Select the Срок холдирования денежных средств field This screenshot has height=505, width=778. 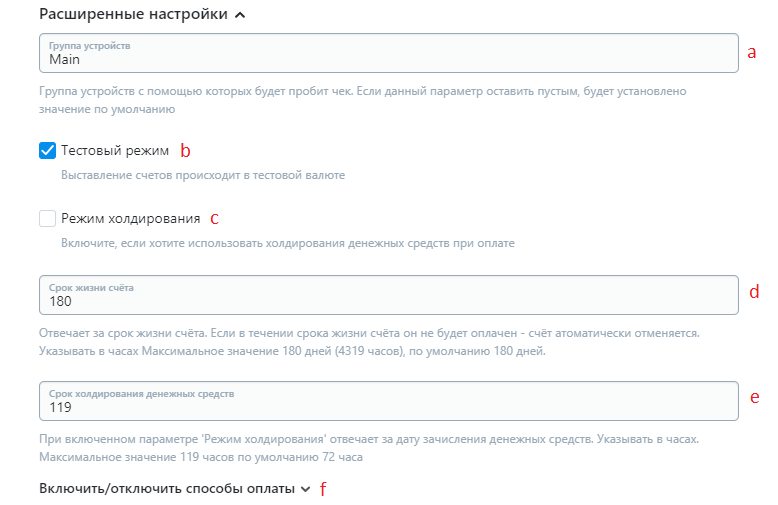pyautogui.click(x=388, y=401)
